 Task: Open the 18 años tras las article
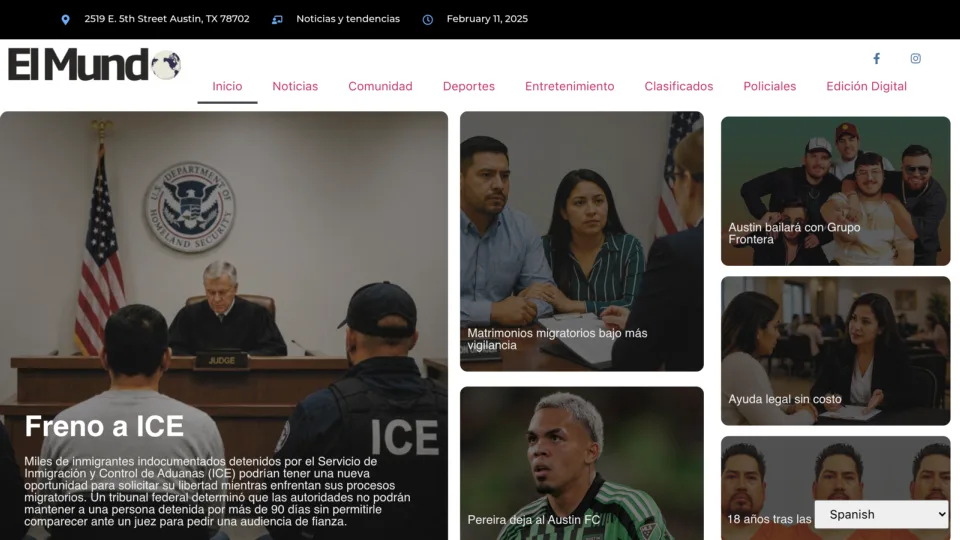pyautogui.click(x=769, y=519)
